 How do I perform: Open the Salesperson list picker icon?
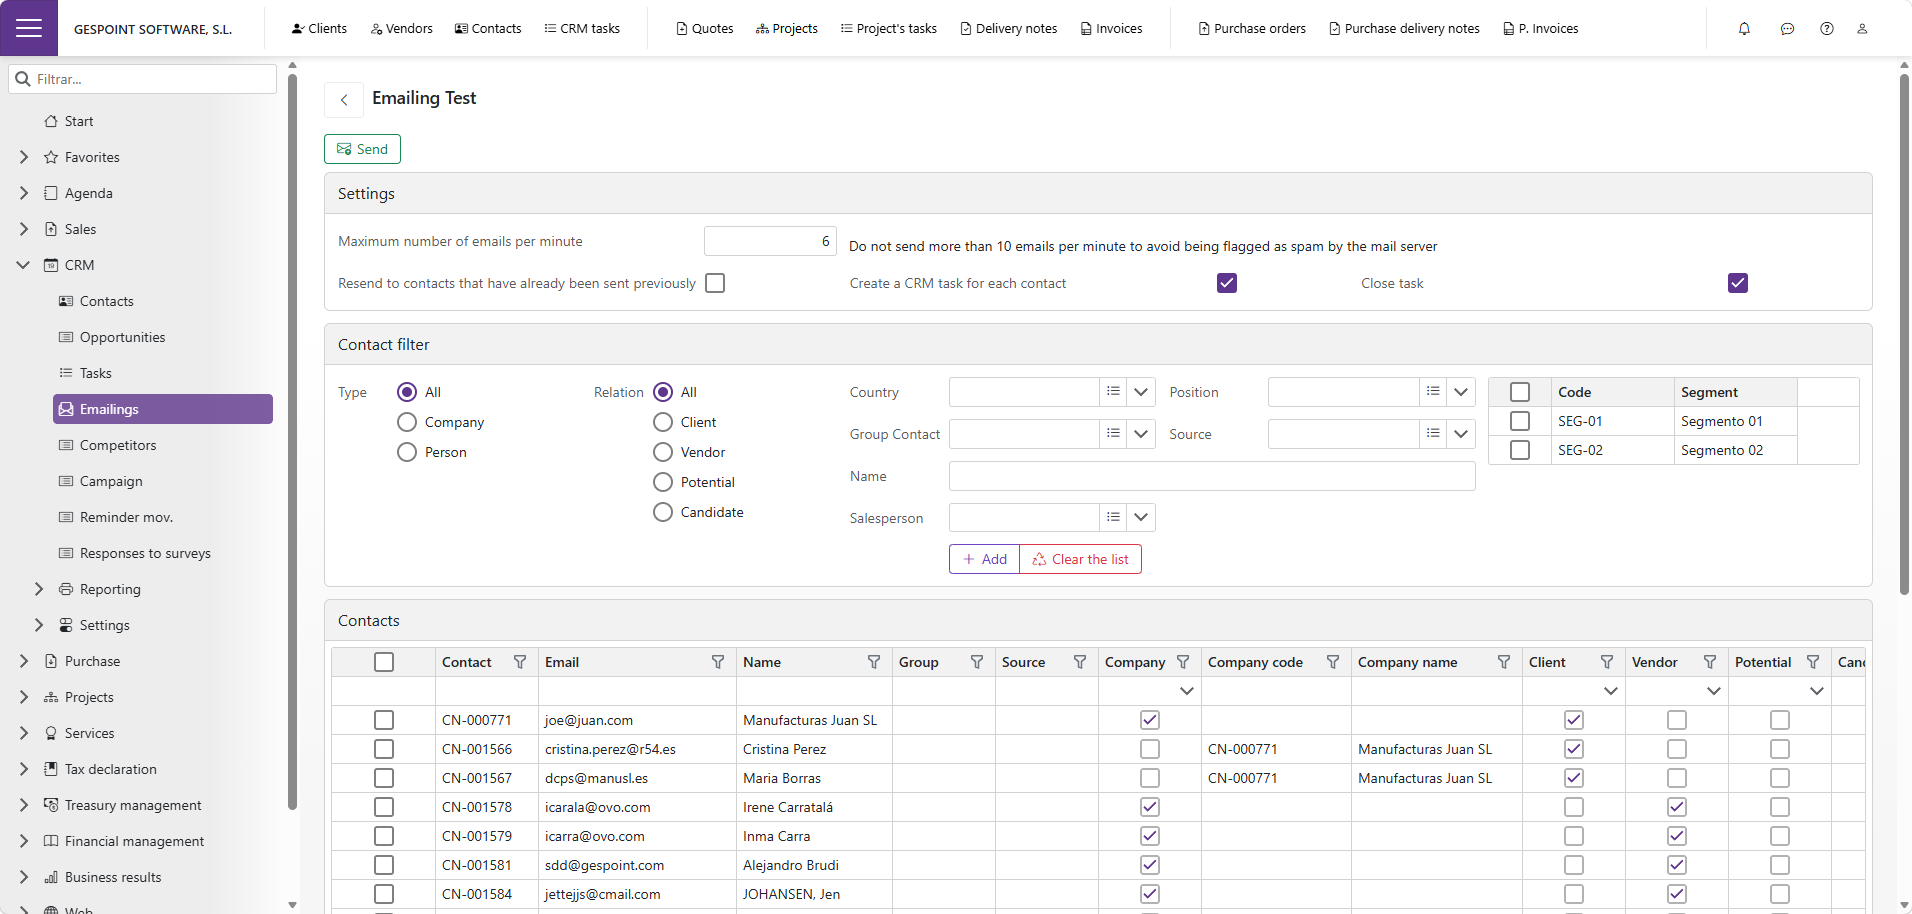[1113, 518]
